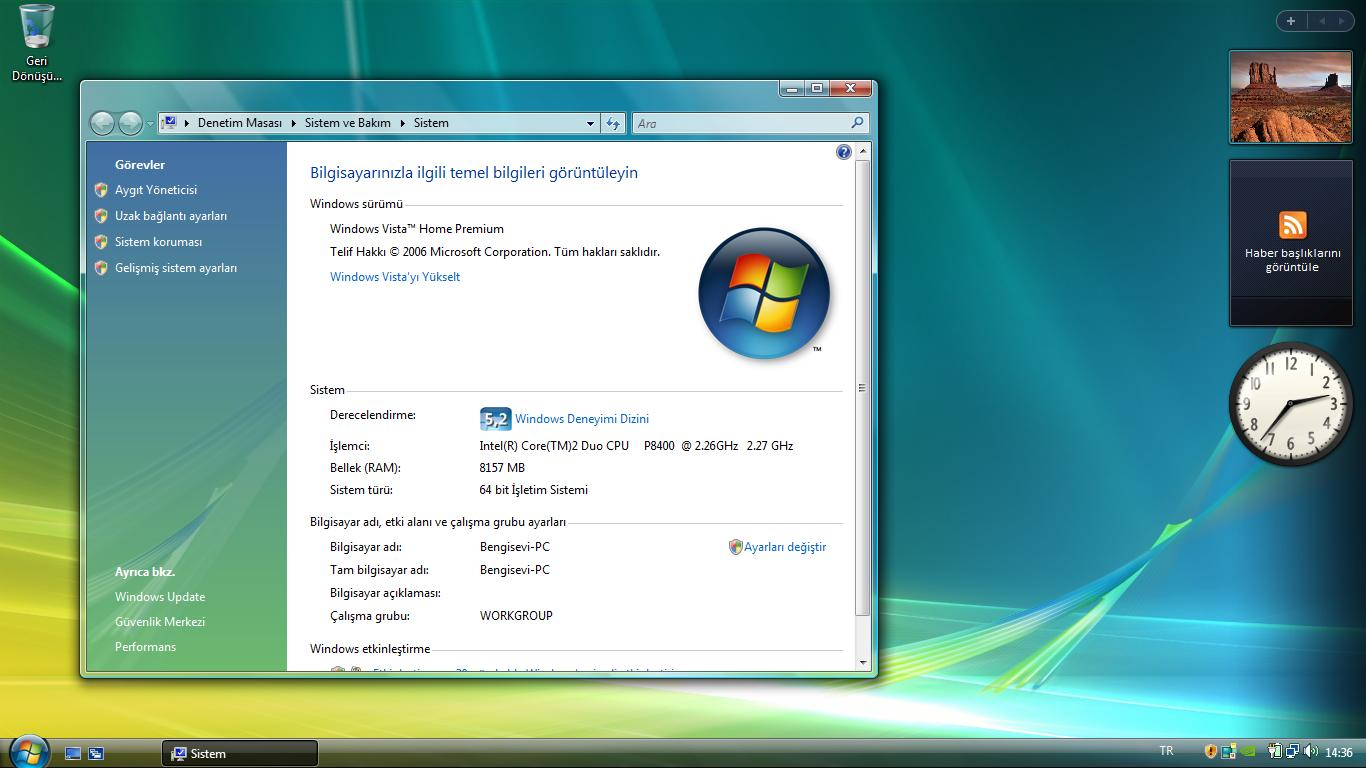Click the volume speaker tray icon
Image resolution: width=1366 pixels, height=768 pixels.
click(1310, 752)
